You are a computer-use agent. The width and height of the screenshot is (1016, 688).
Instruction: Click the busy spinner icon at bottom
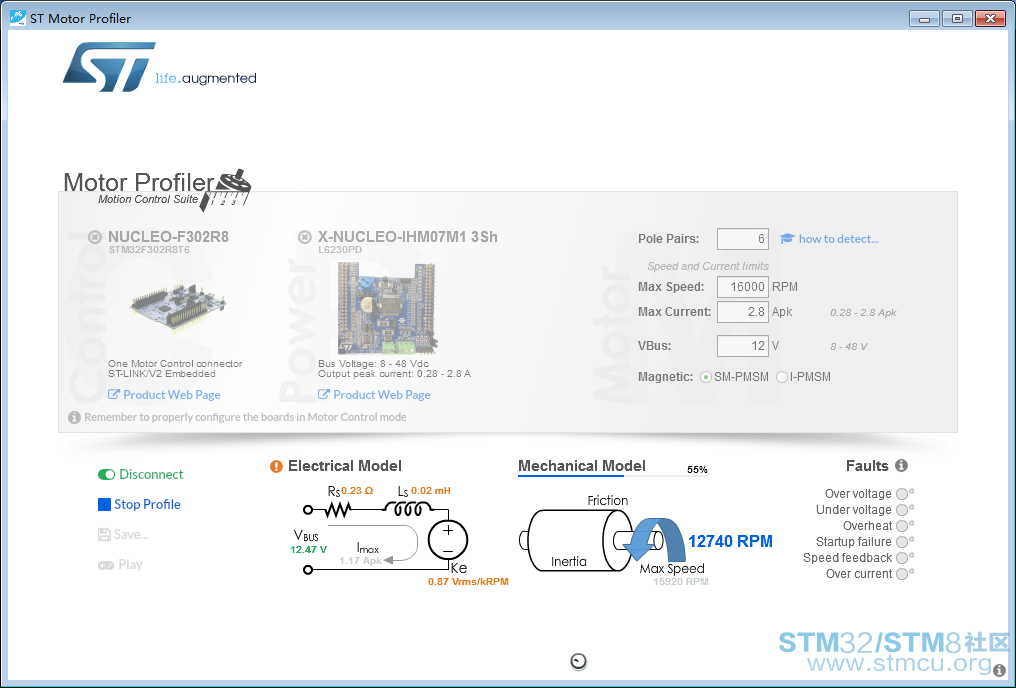point(579,661)
